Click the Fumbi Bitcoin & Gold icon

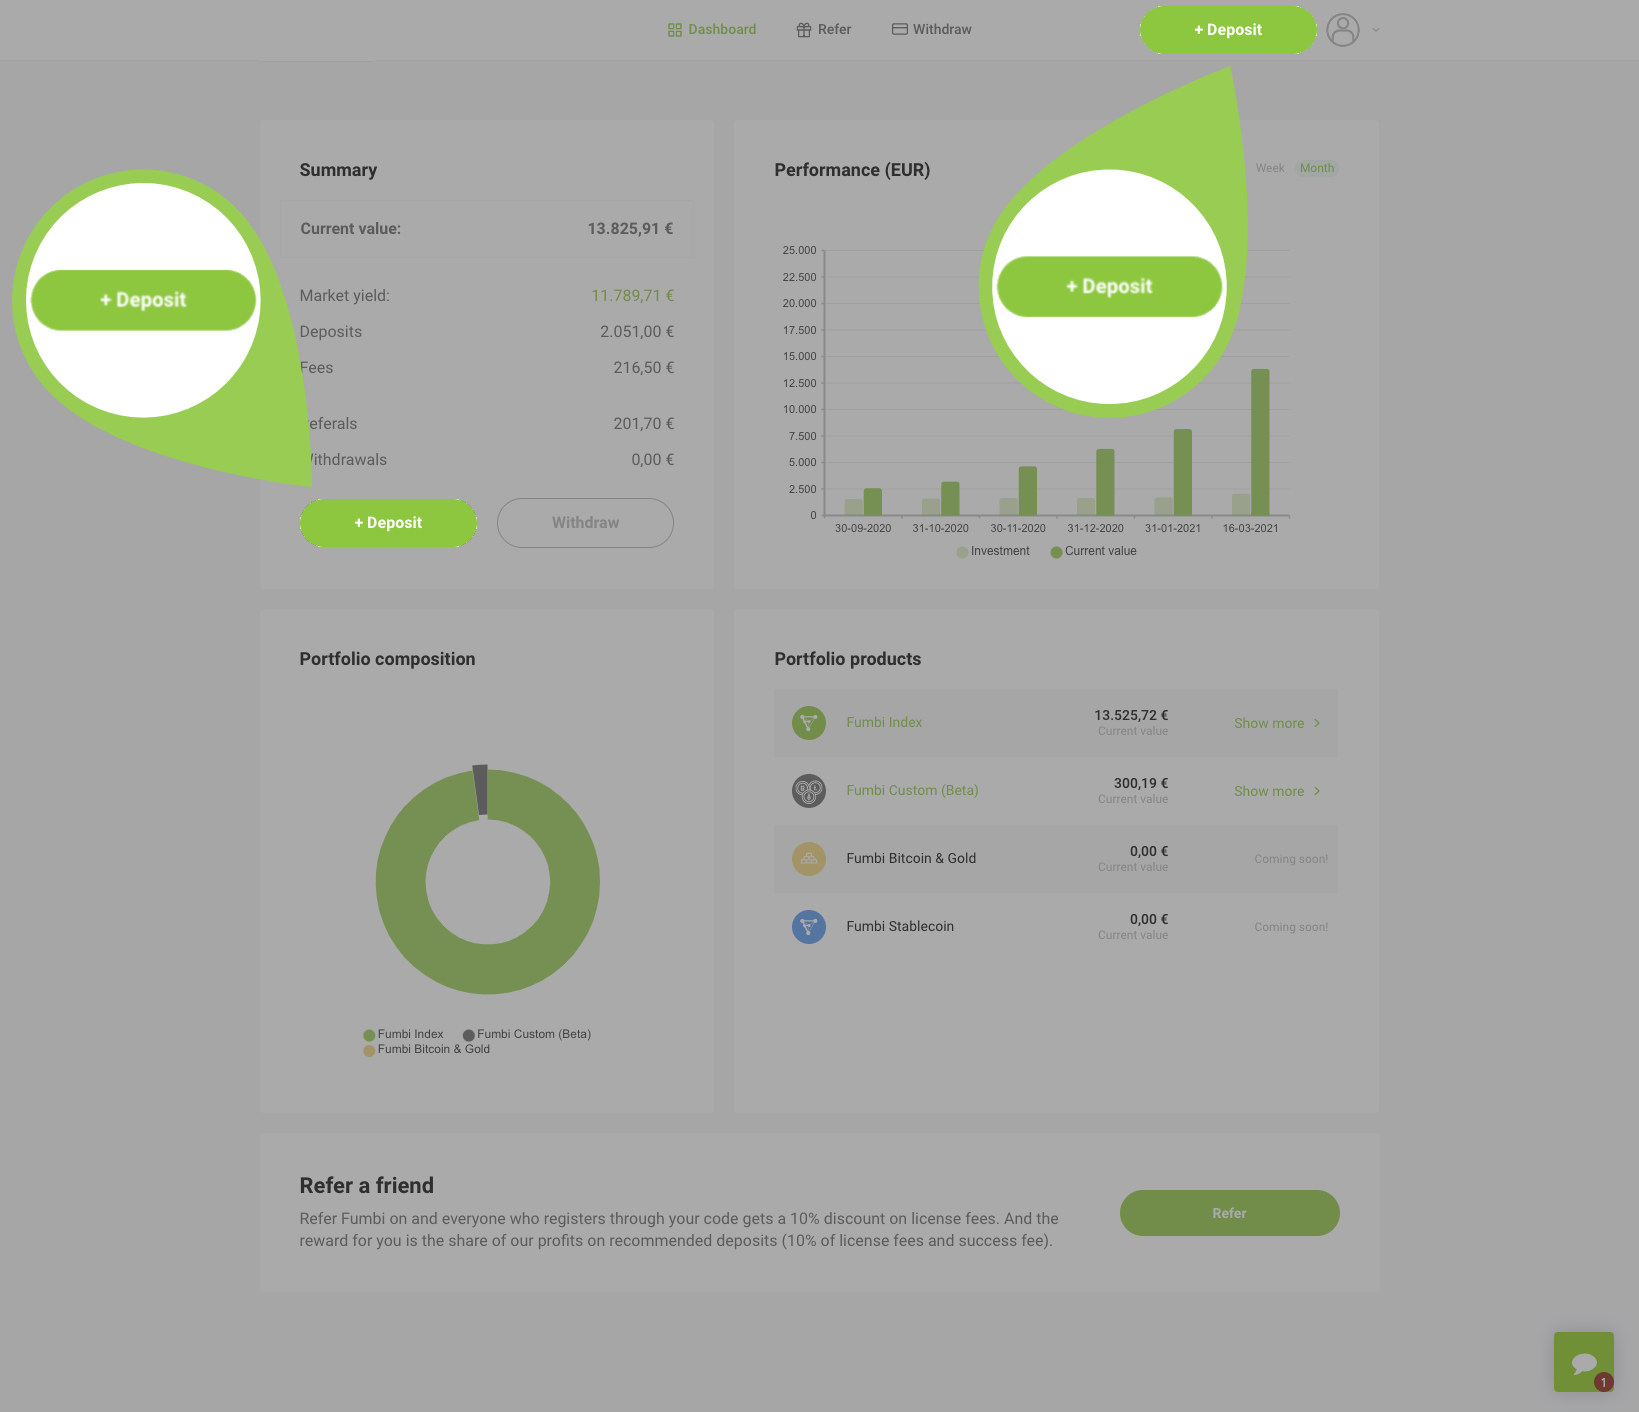pyautogui.click(x=808, y=859)
